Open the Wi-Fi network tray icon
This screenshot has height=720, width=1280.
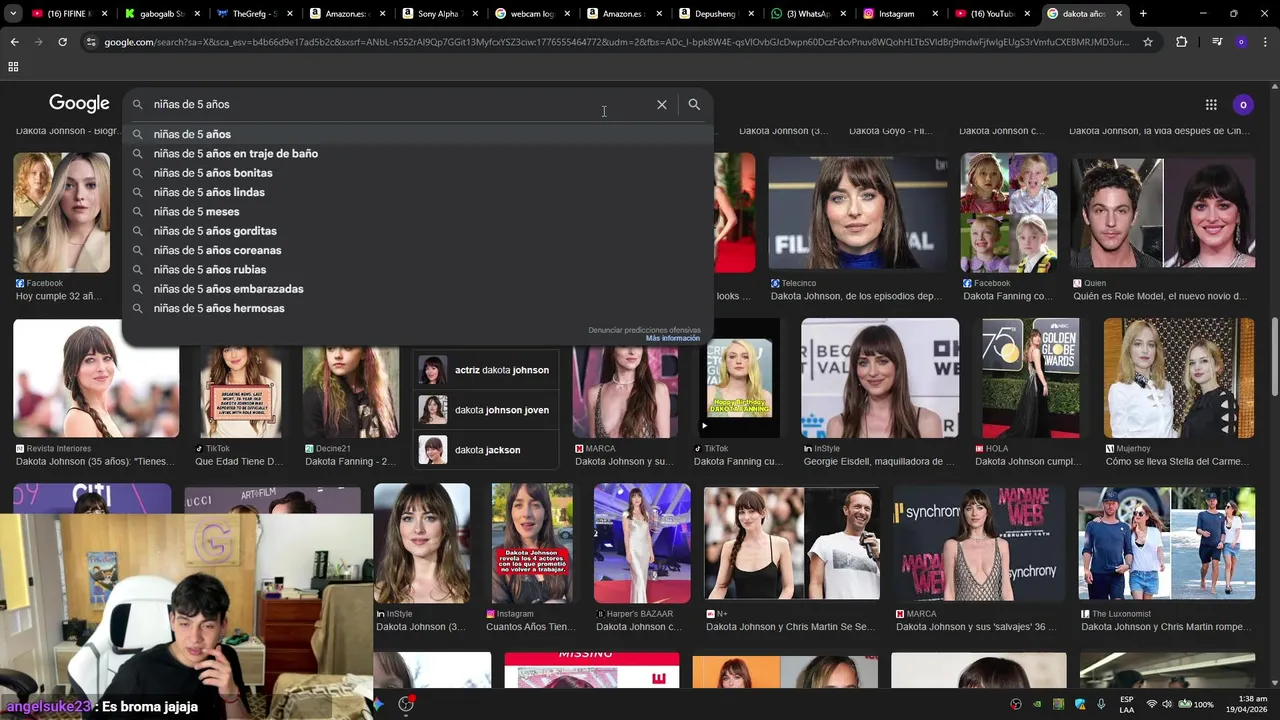coord(1151,704)
